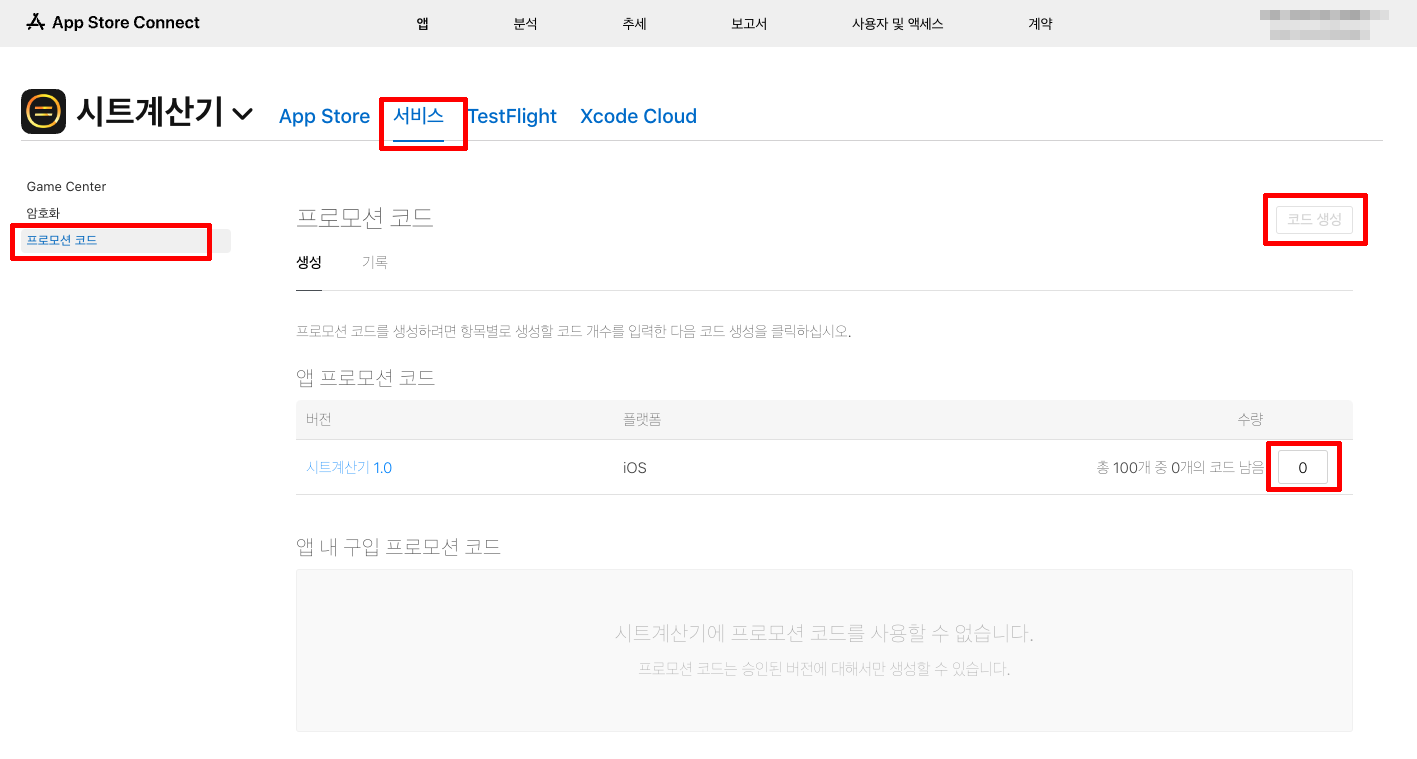Select Game Center in sidebar
Image resolution: width=1417 pixels, height=759 pixels.
point(66,186)
